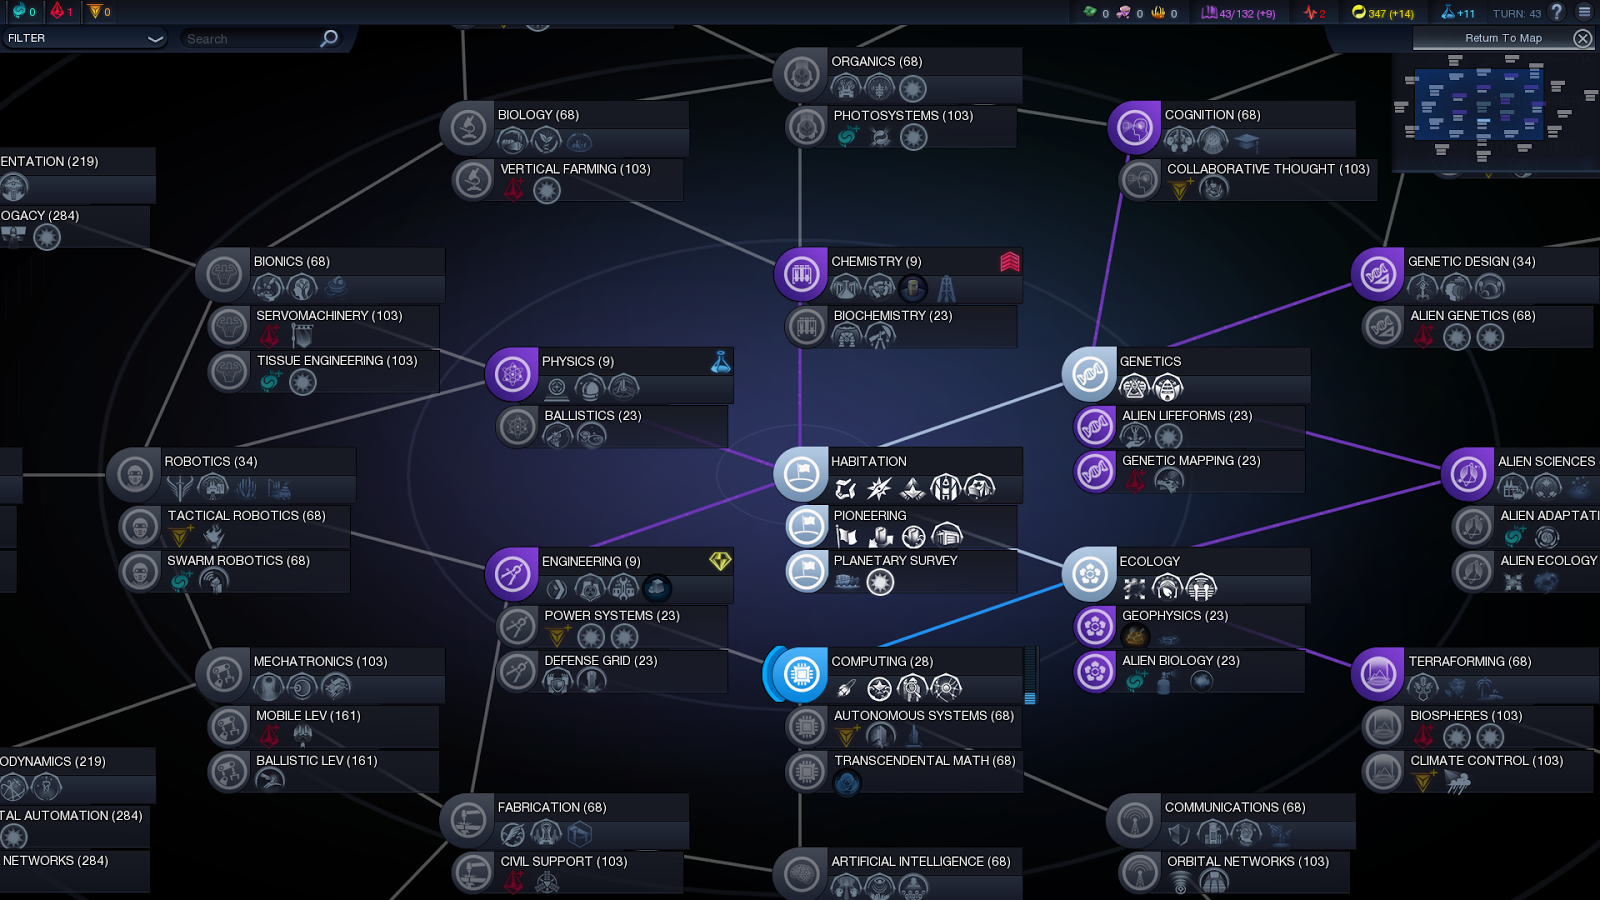
Task: Click the "BIOCHEMISTRY (23)" label
Action: (x=893, y=316)
